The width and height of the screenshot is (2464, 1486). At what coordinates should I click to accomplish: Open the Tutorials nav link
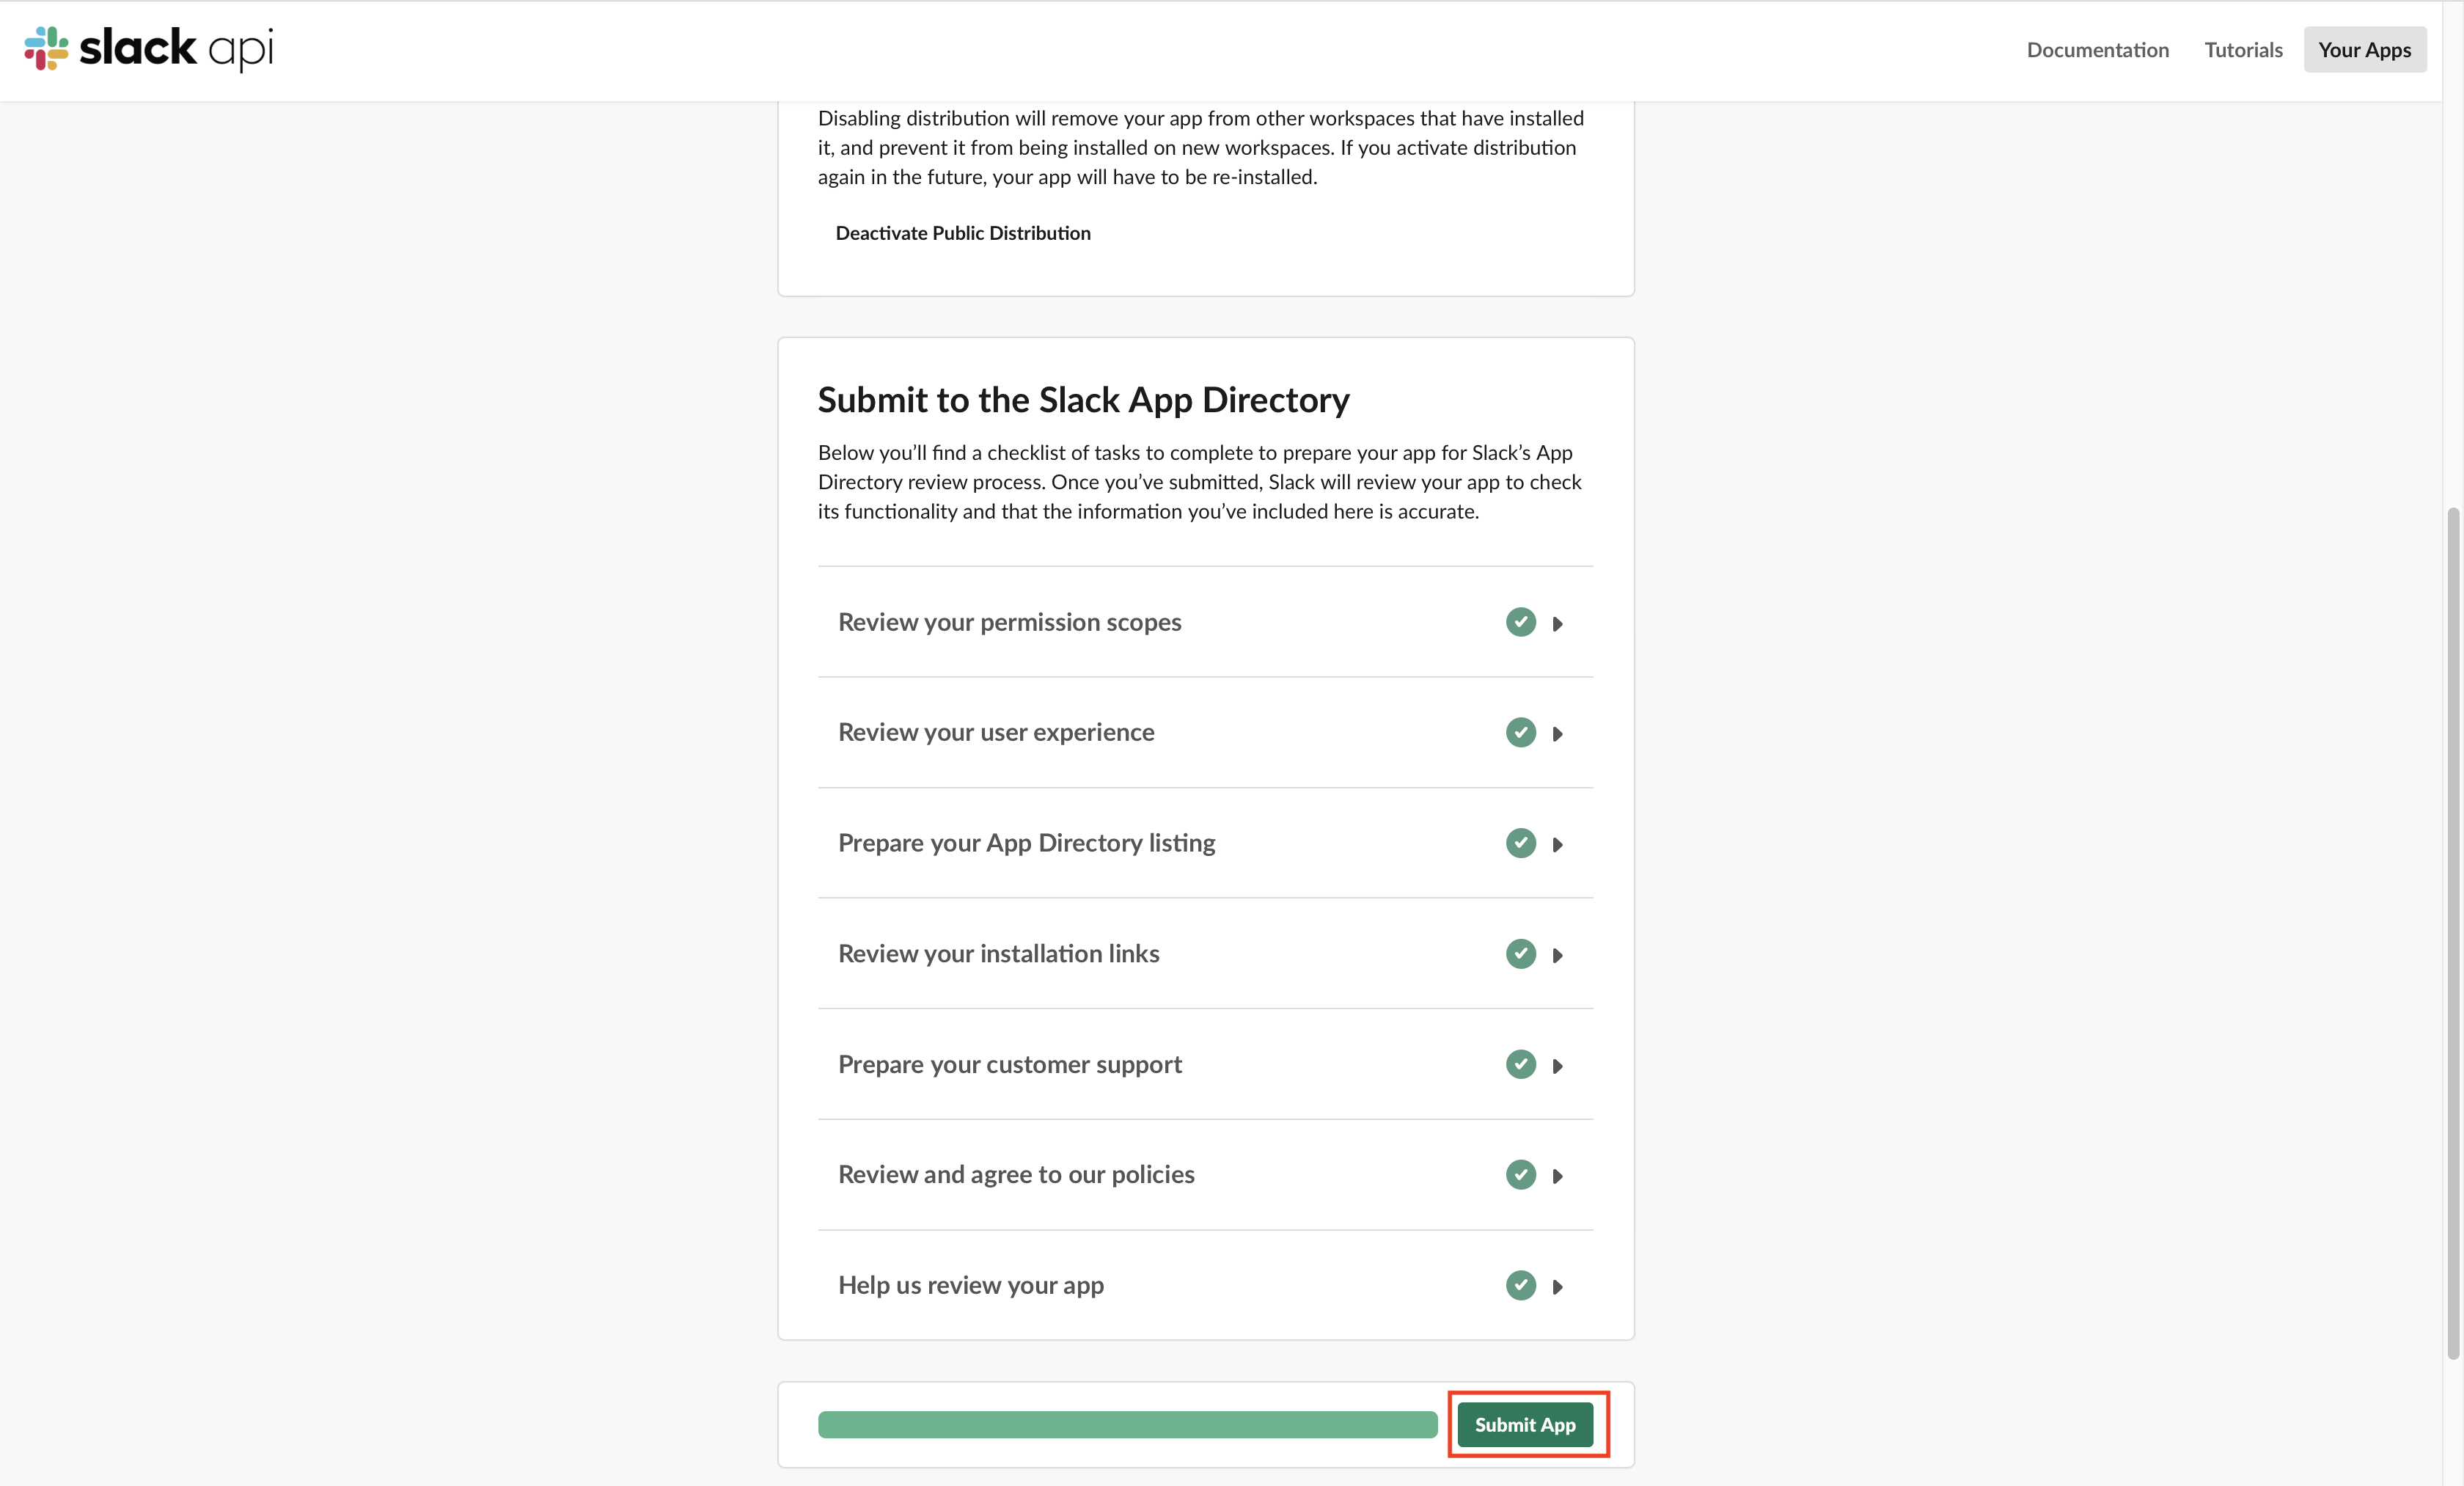click(x=2243, y=49)
